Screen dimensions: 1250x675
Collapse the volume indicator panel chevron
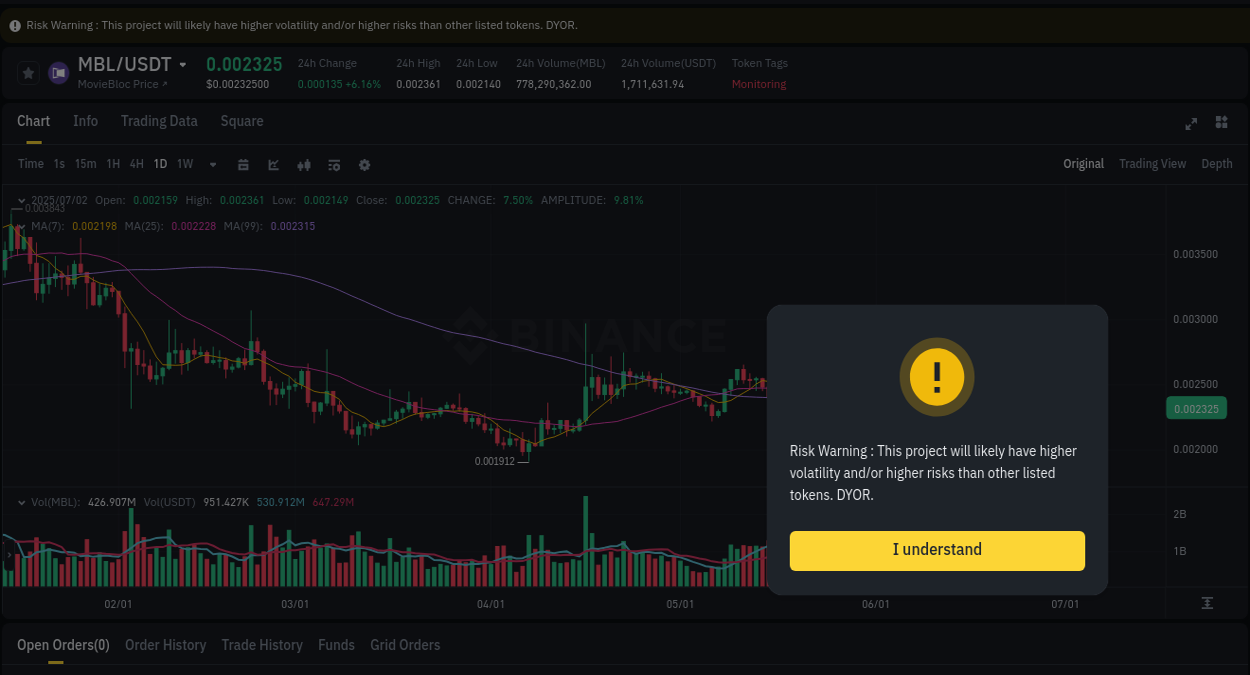click(22, 503)
